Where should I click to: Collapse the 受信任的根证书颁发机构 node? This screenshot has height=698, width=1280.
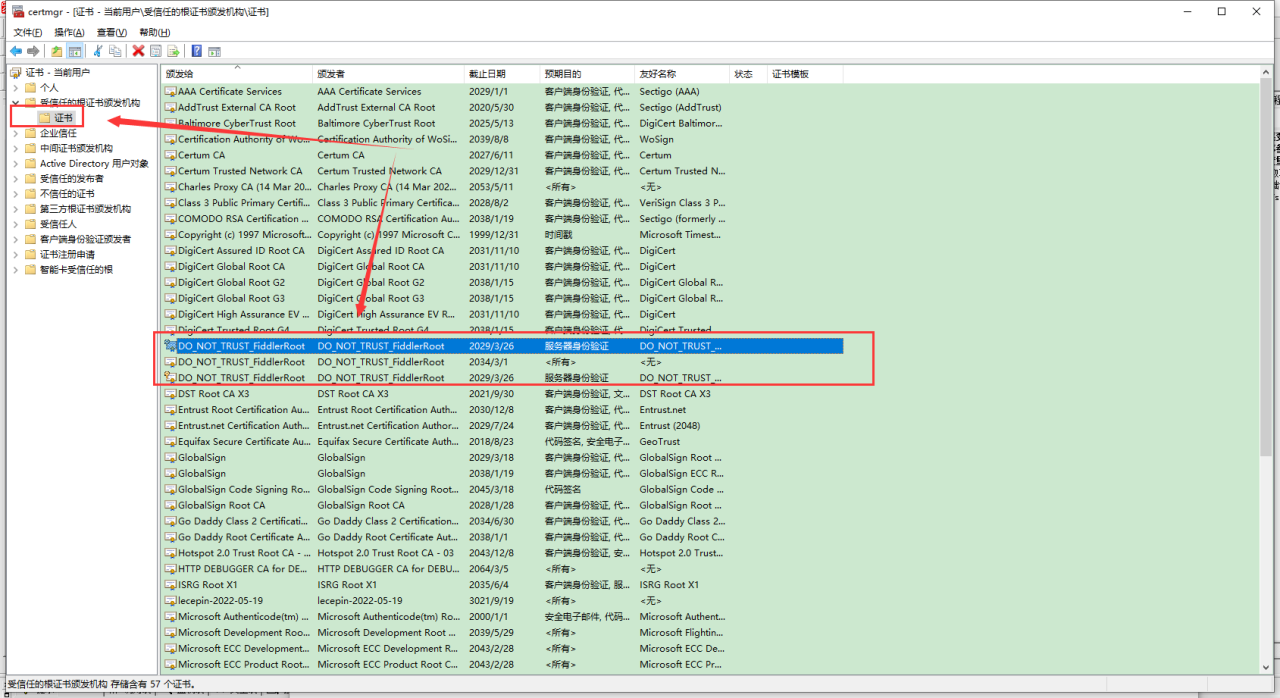15,103
